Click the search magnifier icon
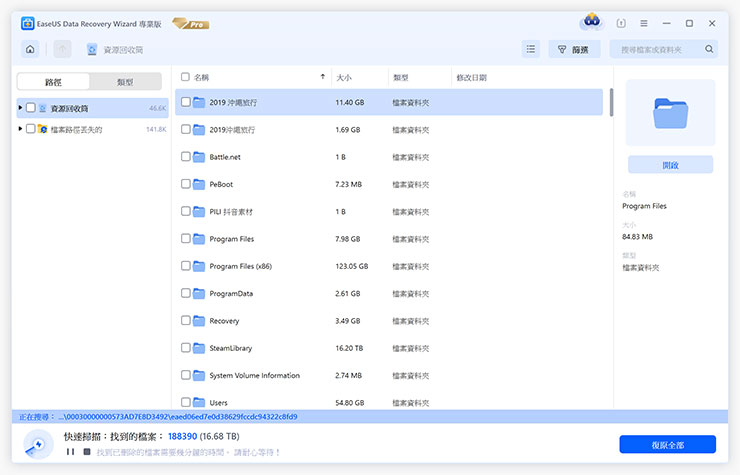The image size is (740, 475). 710,49
